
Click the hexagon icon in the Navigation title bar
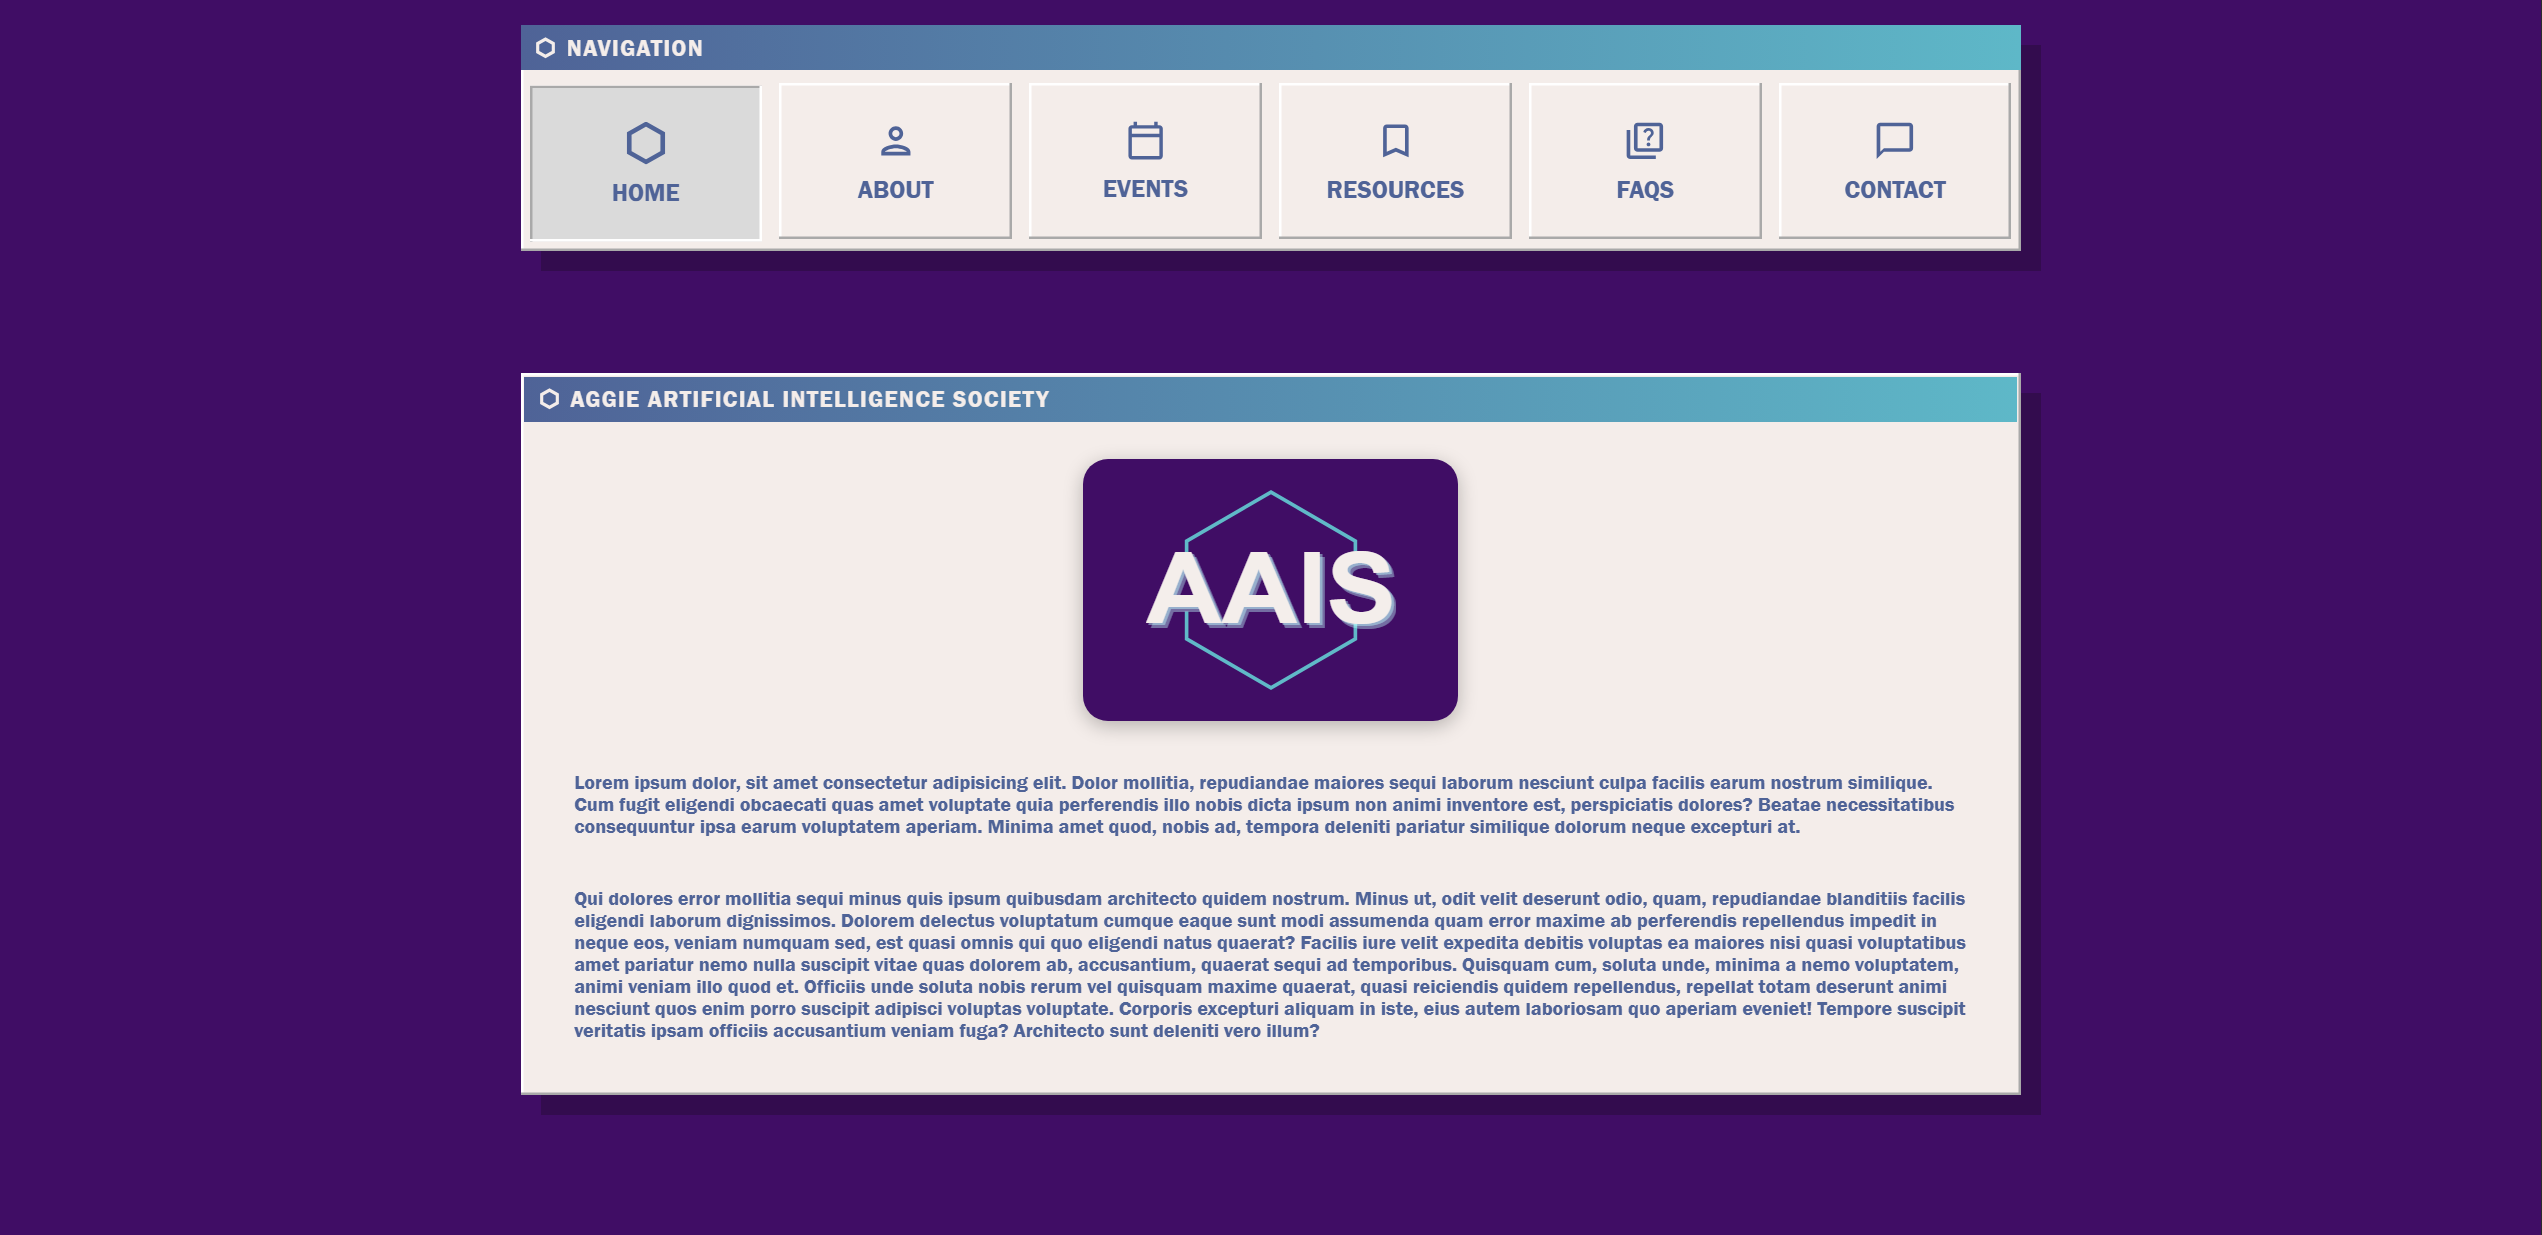tap(546, 46)
